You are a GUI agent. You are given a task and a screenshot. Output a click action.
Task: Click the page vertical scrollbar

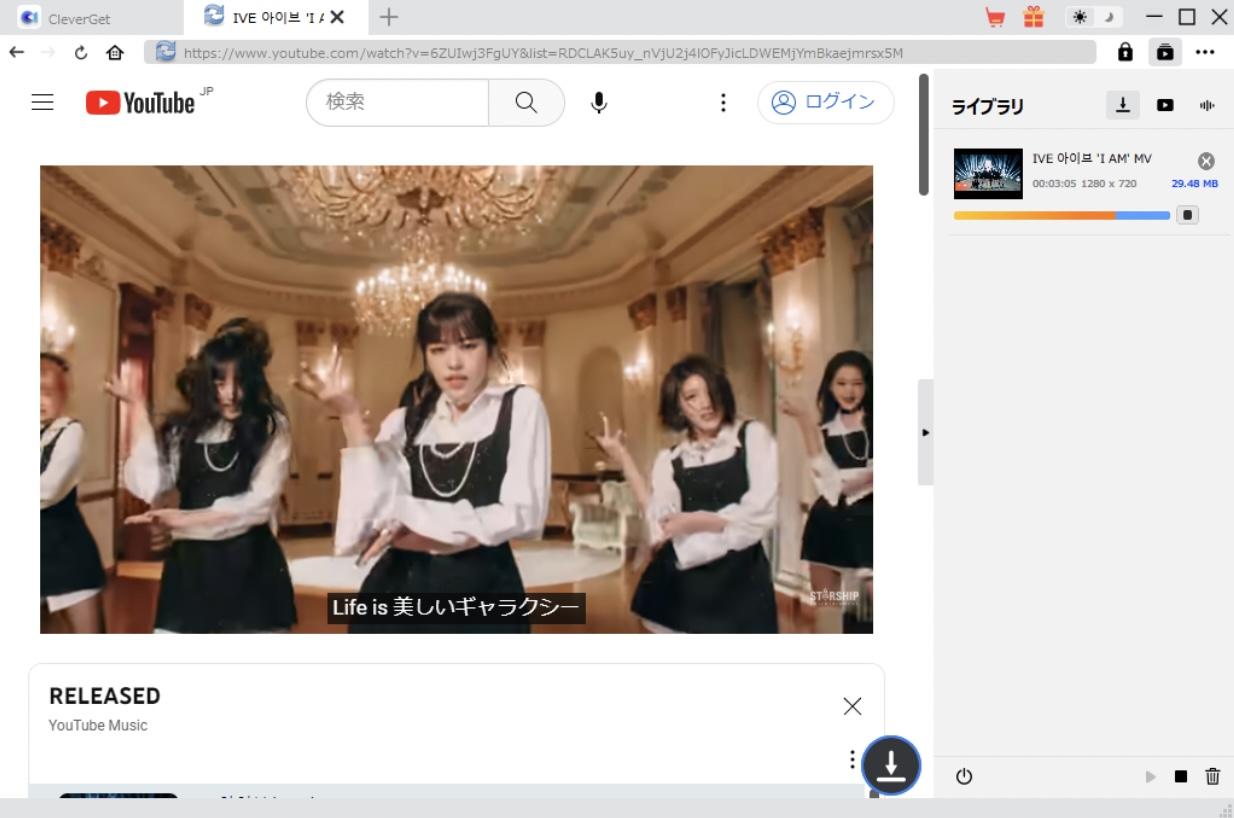923,135
